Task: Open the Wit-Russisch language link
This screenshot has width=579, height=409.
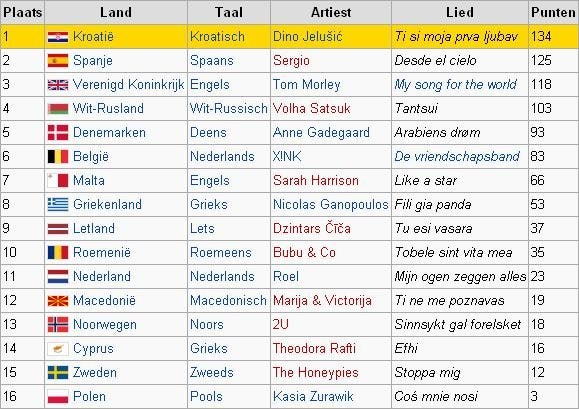Action: (229, 109)
